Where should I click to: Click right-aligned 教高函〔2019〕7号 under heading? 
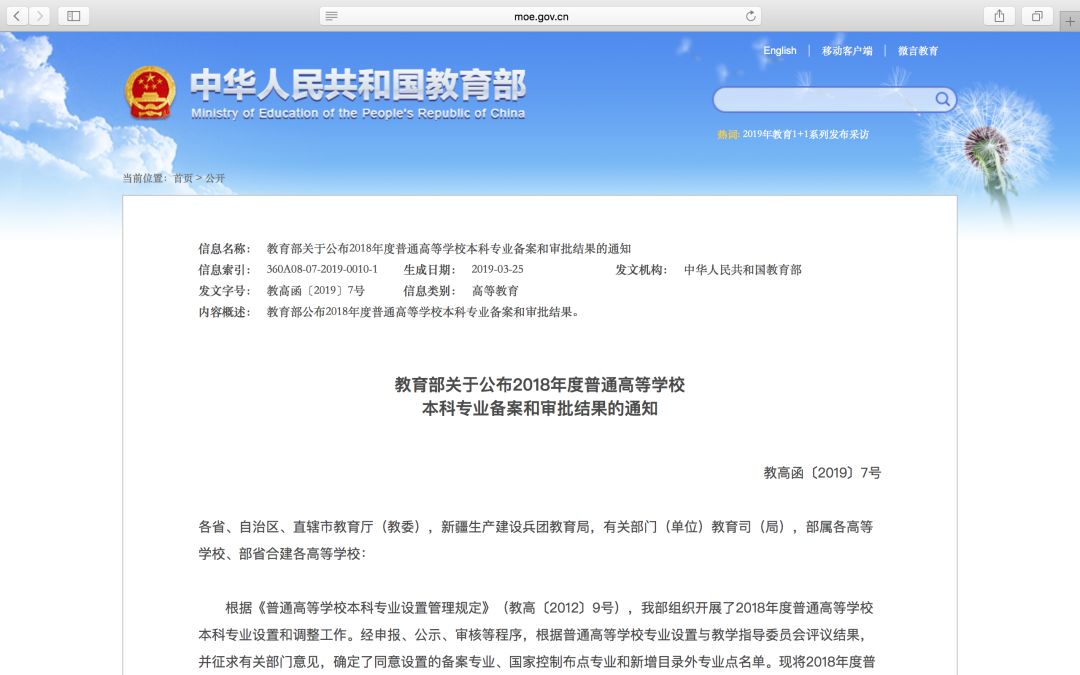(x=822, y=472)
